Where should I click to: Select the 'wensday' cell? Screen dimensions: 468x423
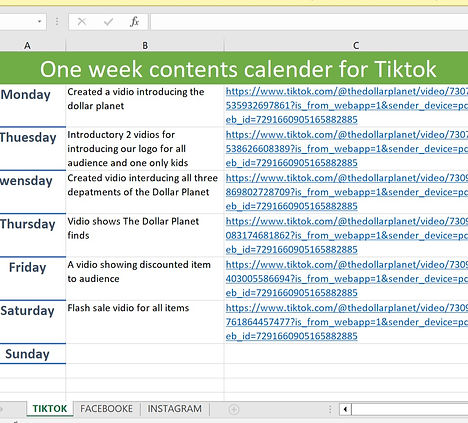[x=33, y=192]
